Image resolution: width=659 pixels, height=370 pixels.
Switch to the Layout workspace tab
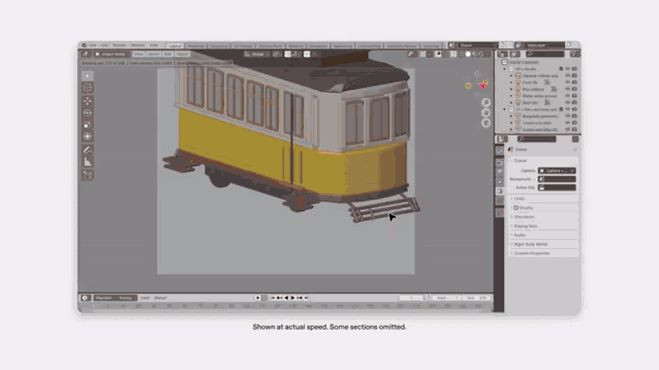174,45
